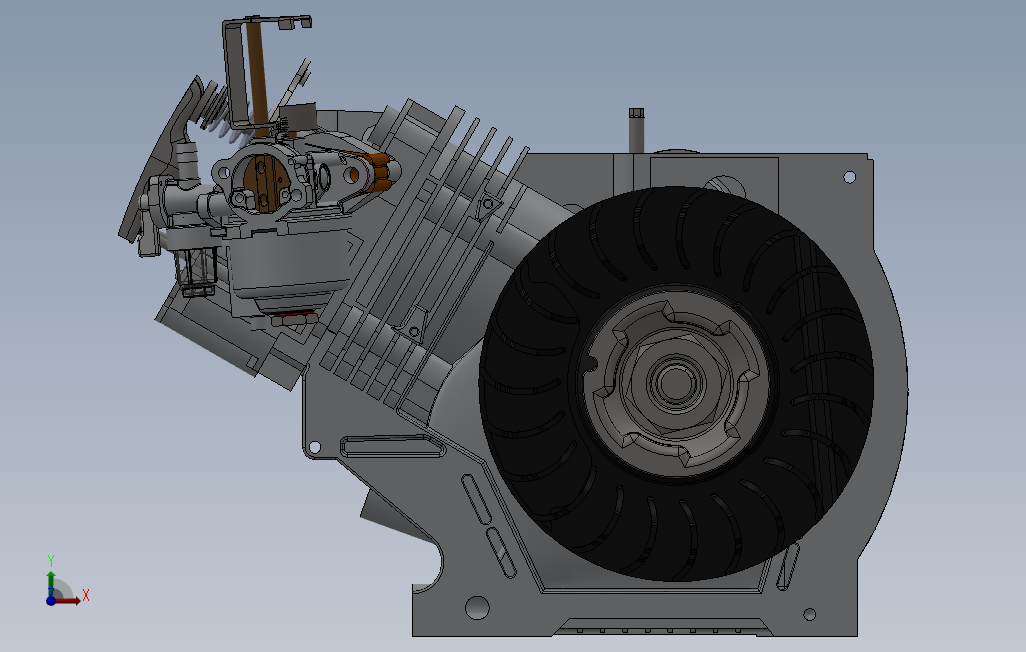The width and height of the screenshot is (1026, 652).
Task: Pick the bottom-right mounting hole of the crankcase
Action: pyautogui.click(x=809, y=614)
